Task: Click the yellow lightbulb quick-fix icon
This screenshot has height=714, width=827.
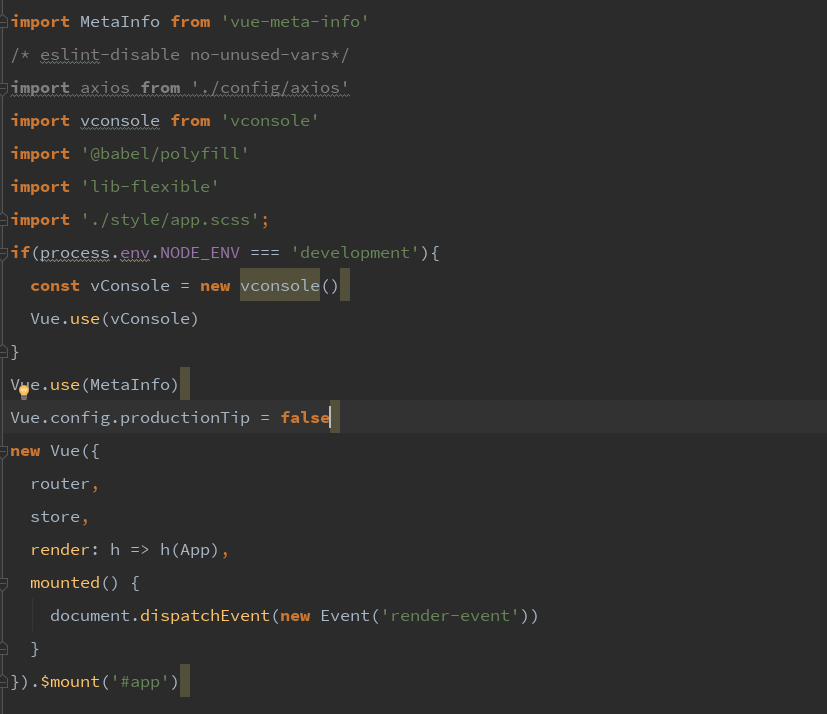Action: [24, 392]
